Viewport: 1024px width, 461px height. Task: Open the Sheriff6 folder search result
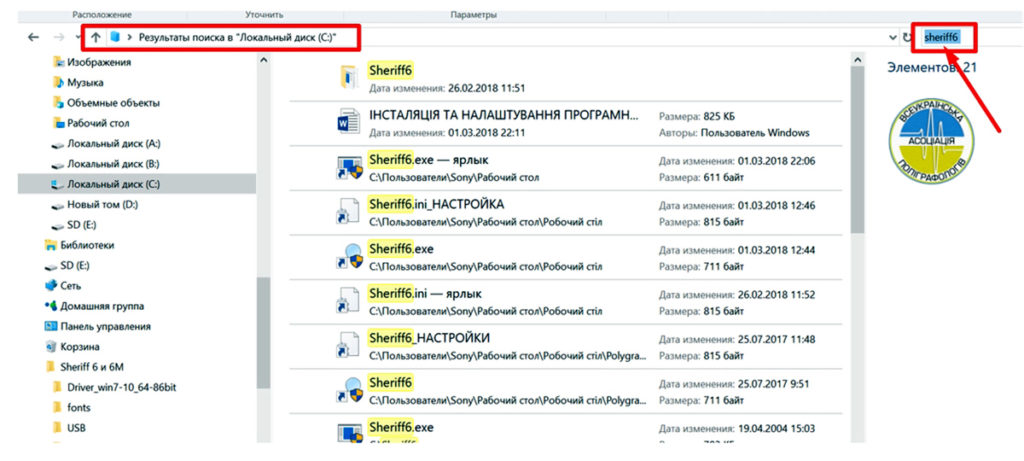coord(390,70)
